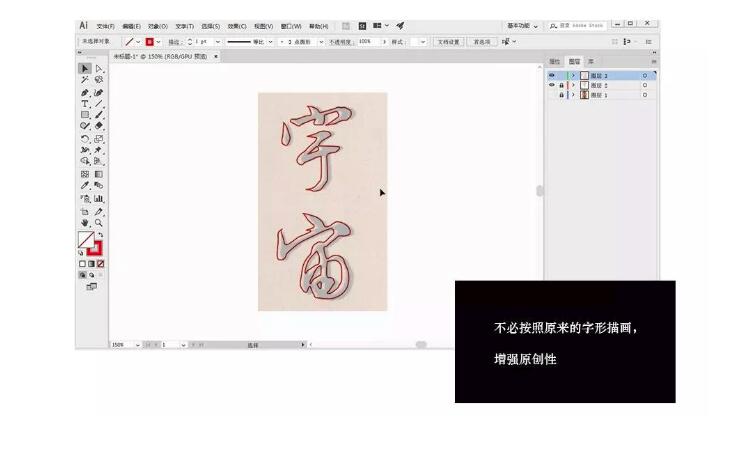Select the Puppet Warp pin tool
The image size is (740, 464).
(99, 150)
